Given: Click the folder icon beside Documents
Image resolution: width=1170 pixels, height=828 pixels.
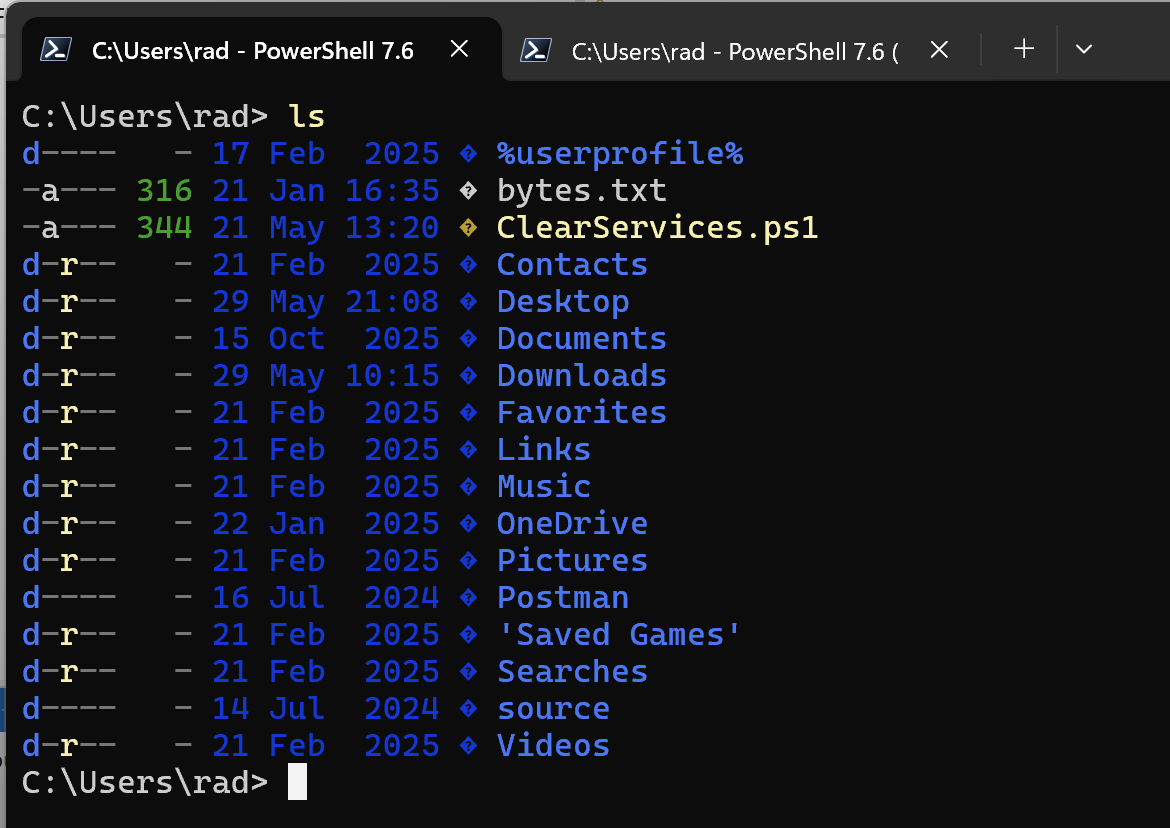Looking at the screenshot, I should (x=469, y=339).
